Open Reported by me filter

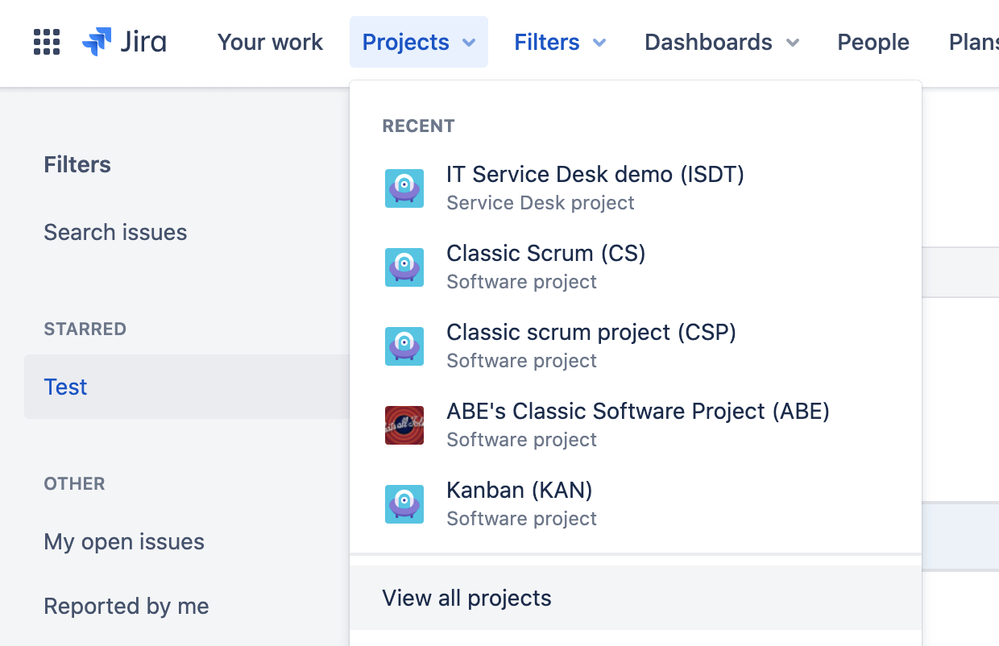coord(126,606)
